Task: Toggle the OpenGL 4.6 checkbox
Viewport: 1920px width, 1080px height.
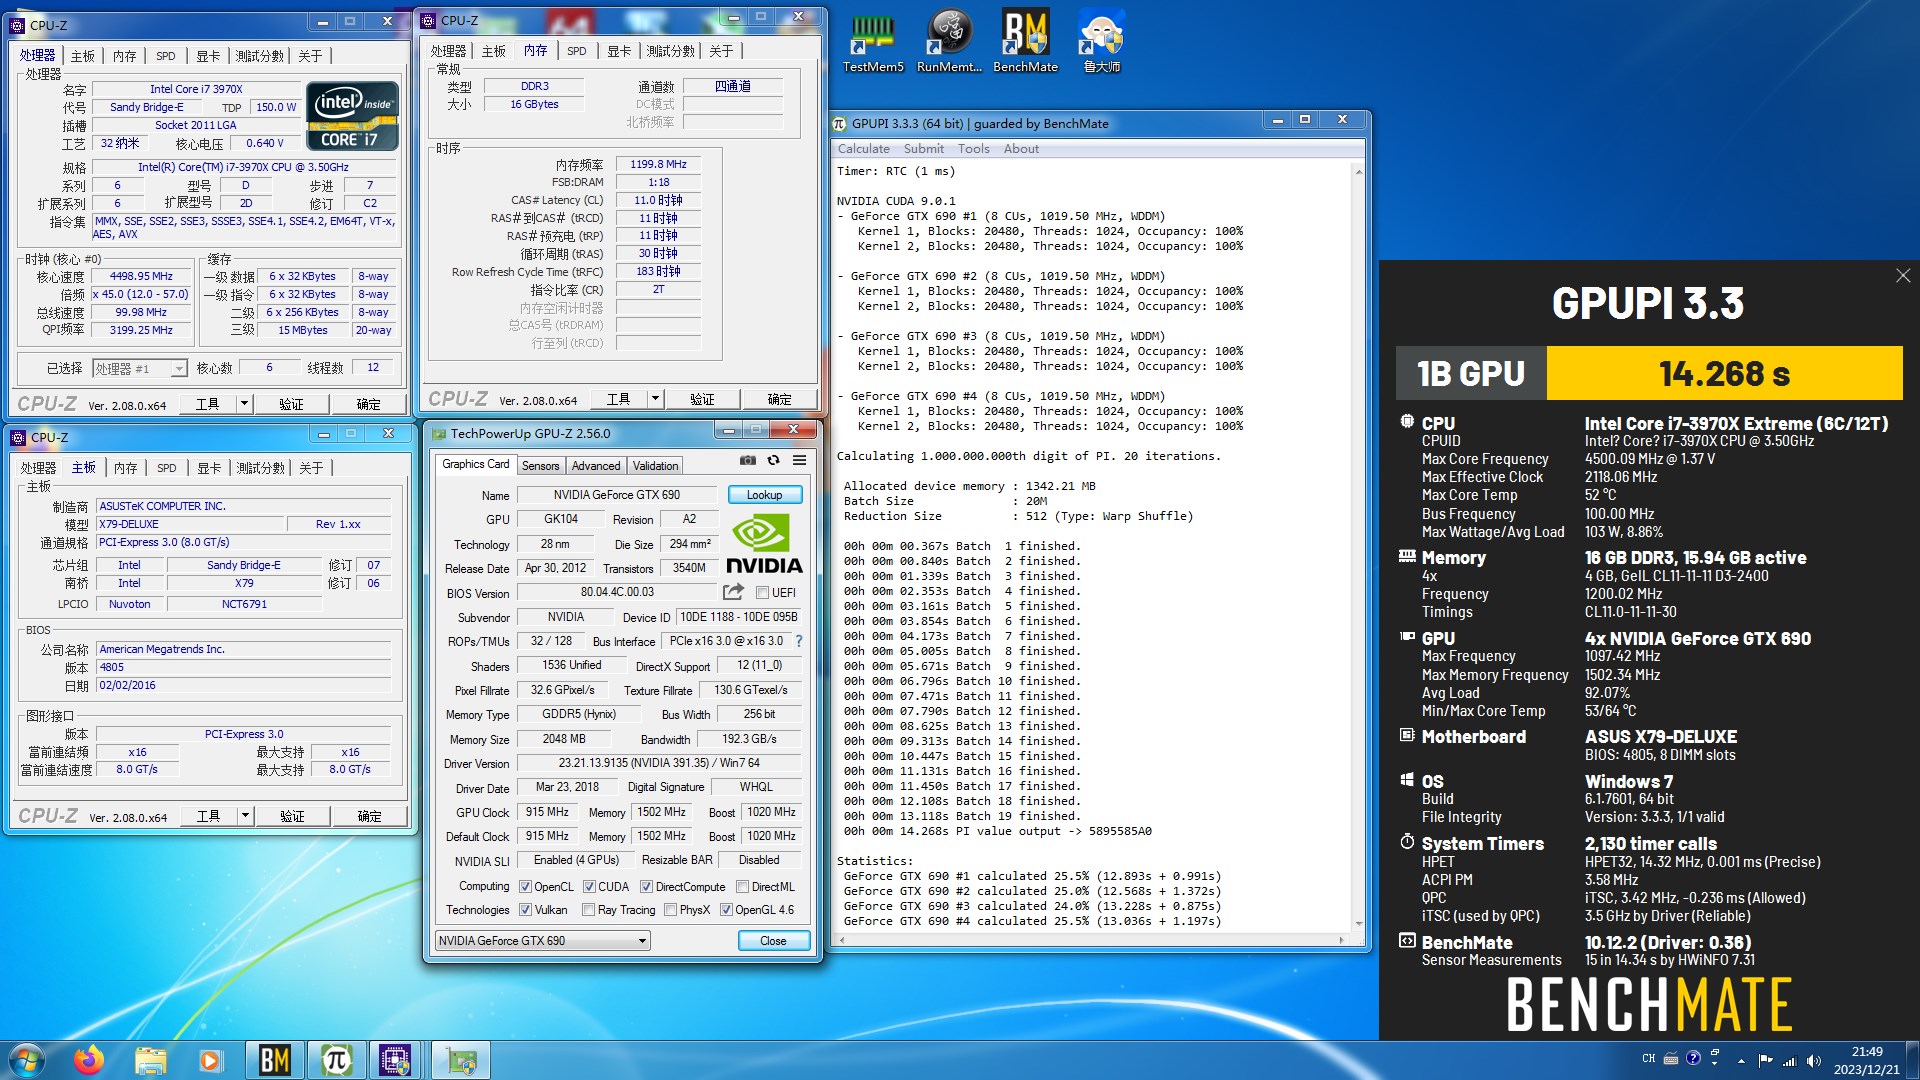Action: tap(726, 910)
